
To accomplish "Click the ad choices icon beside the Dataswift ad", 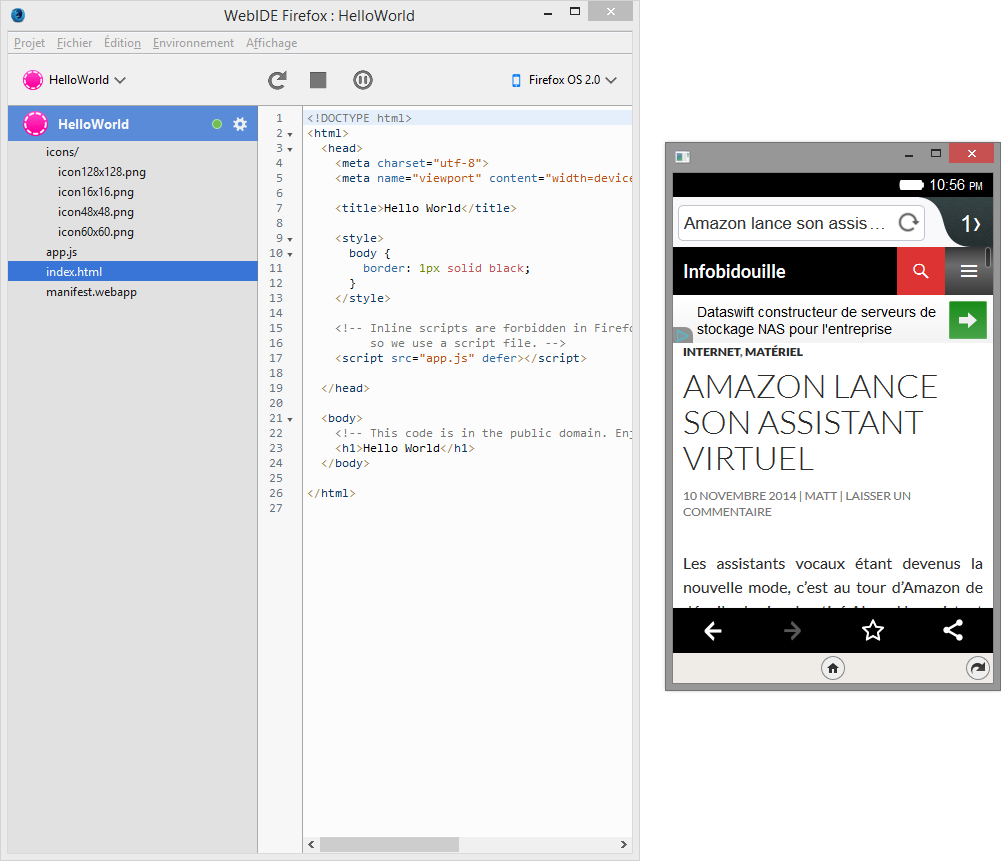I will pos(682,334).
